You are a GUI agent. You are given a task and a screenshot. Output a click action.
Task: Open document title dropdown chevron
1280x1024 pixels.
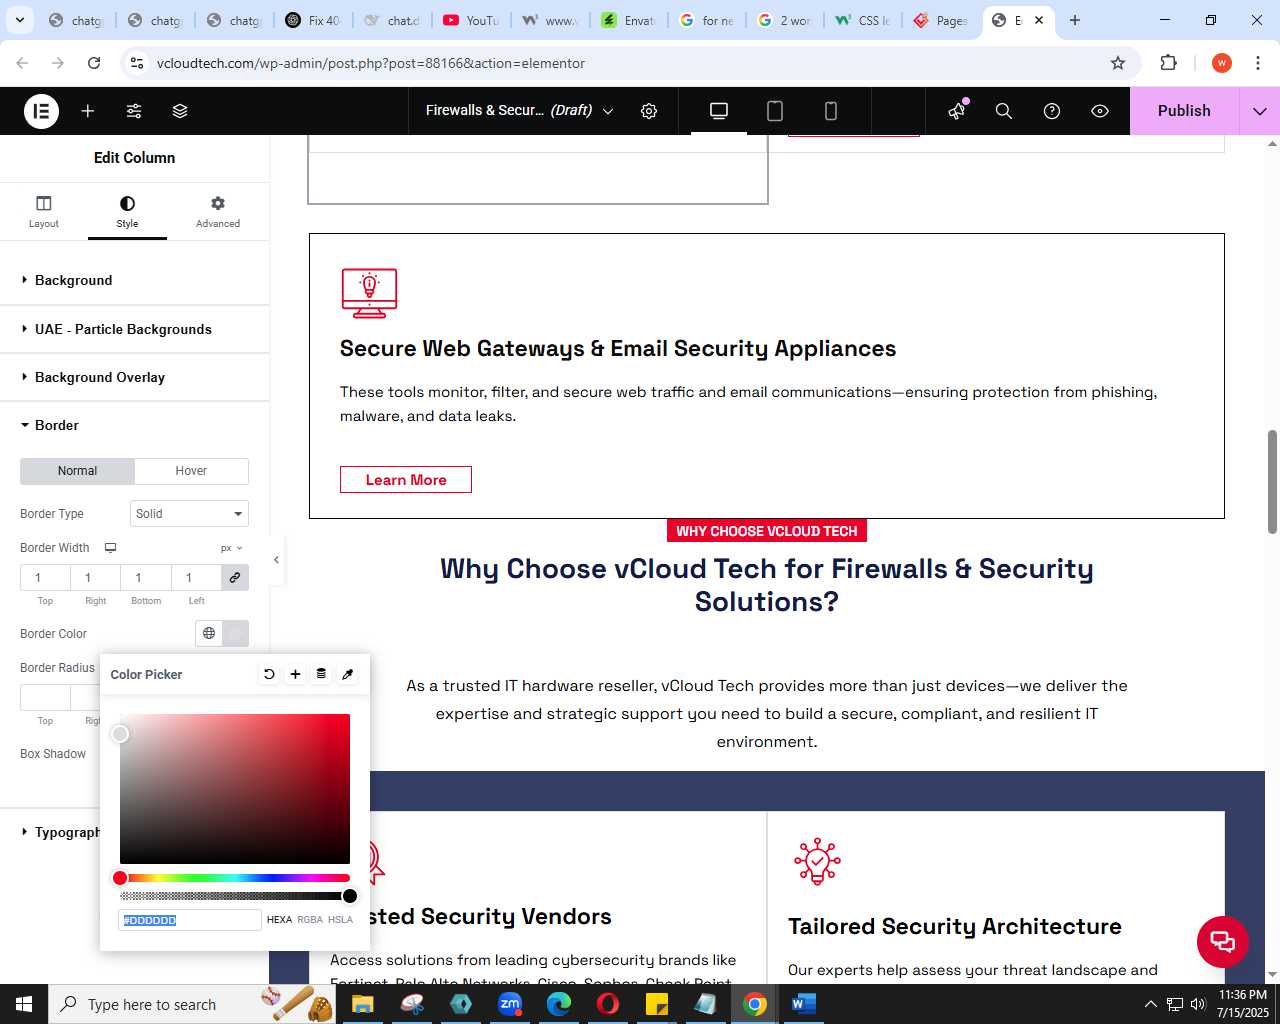(x=607, y=111)
